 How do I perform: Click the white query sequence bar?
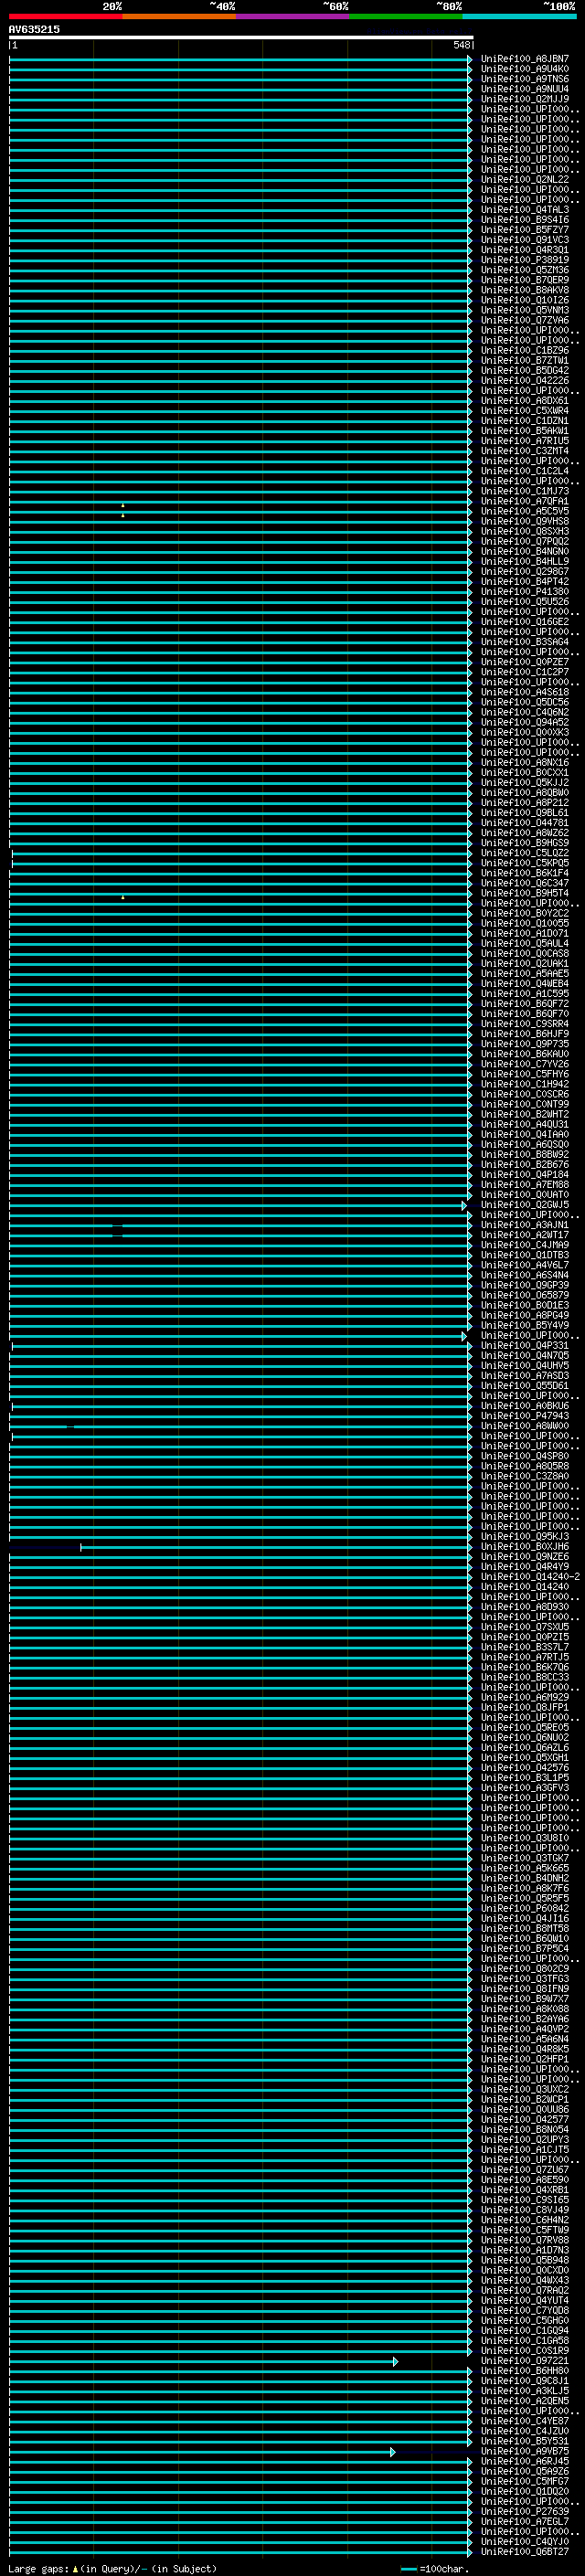pos(241,38)
